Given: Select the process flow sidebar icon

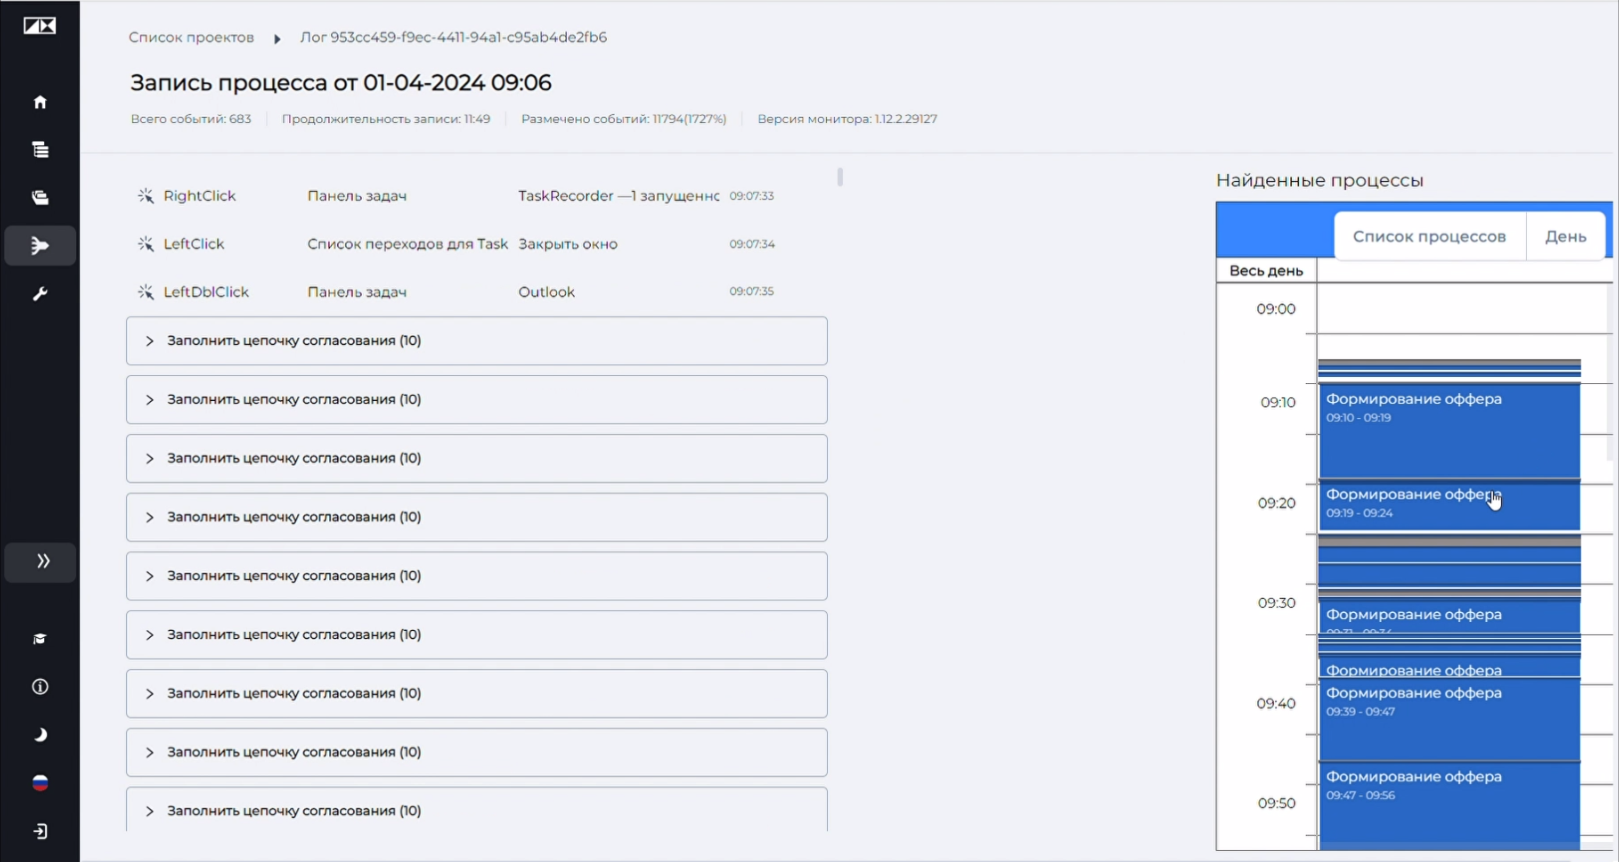Looking at the screenshot, I should tap(40, 246).
